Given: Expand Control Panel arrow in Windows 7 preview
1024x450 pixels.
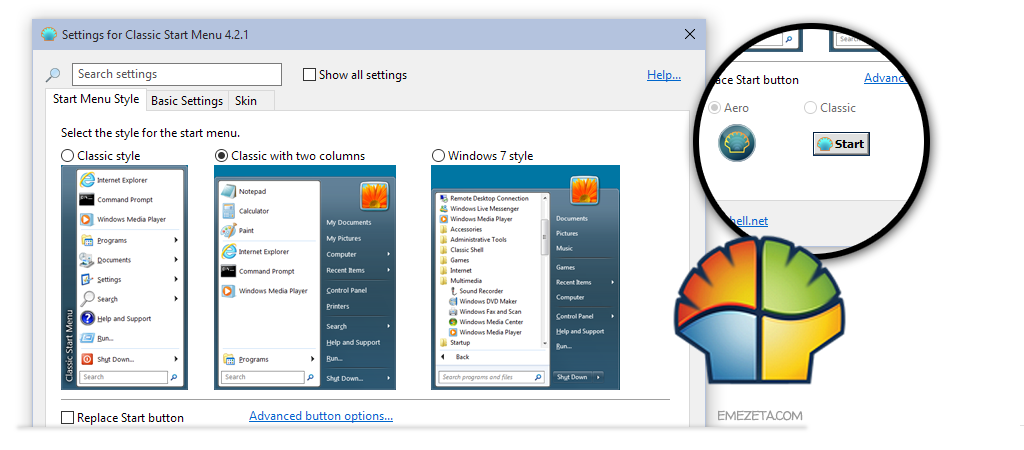Looking at the screenshot, I should 613,316.
